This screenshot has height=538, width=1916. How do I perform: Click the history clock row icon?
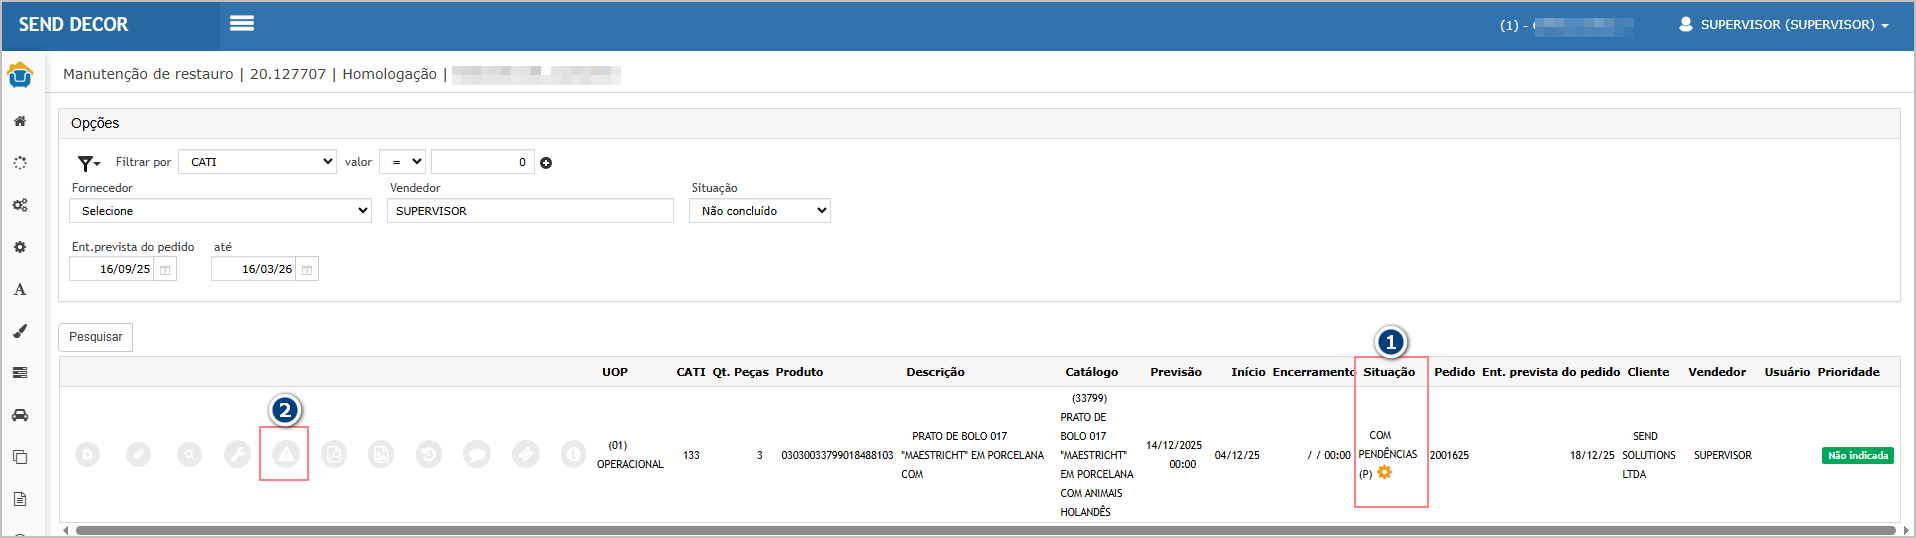point(429,455)
